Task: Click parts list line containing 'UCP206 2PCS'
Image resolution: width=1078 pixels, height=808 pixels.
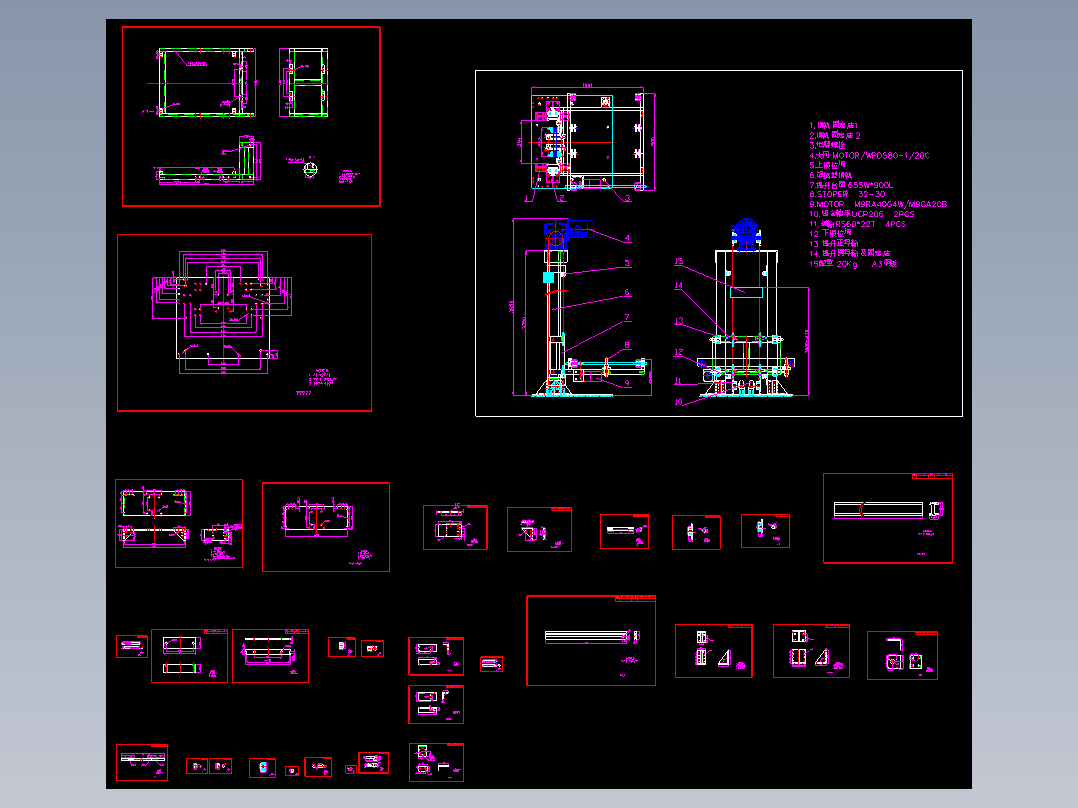Action: 861,214
